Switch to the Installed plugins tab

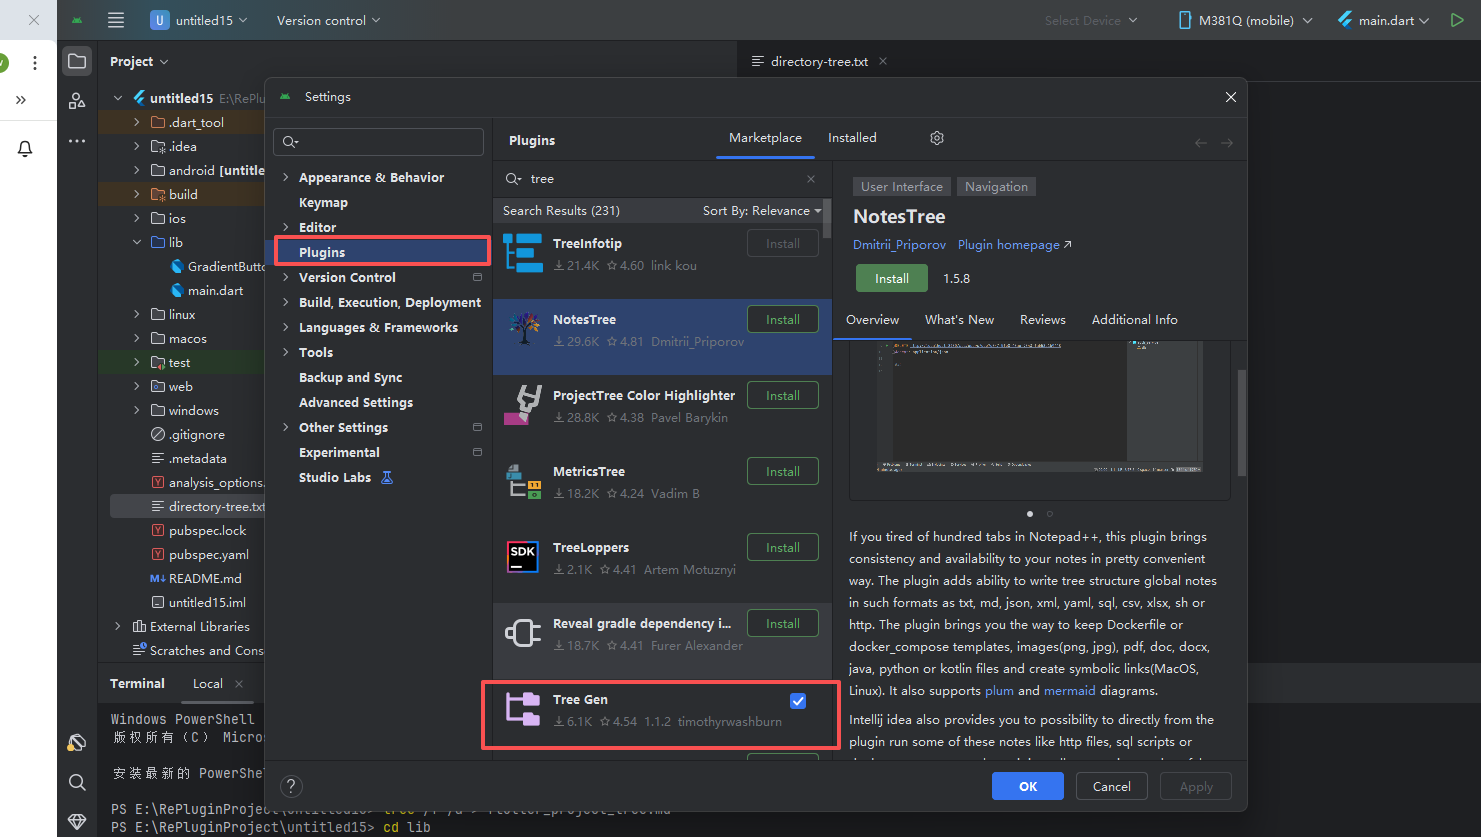tap(852, 138)
